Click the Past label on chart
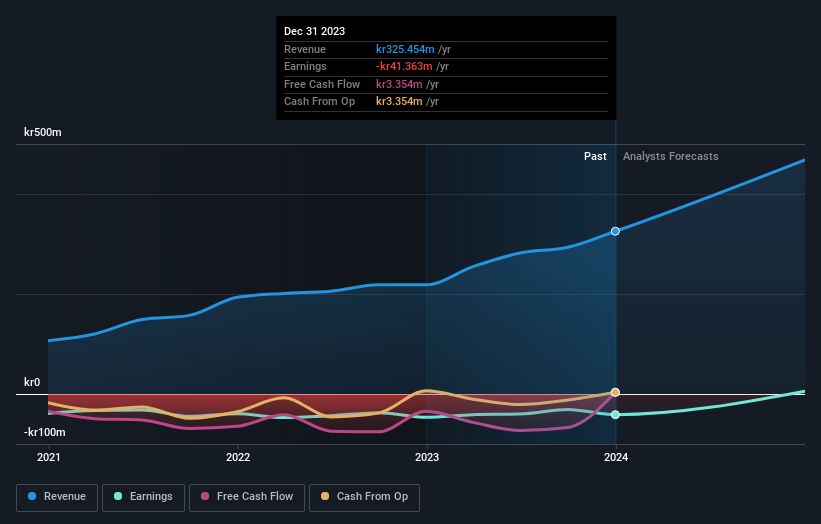 pyautogui.click(x=595, y=157)
